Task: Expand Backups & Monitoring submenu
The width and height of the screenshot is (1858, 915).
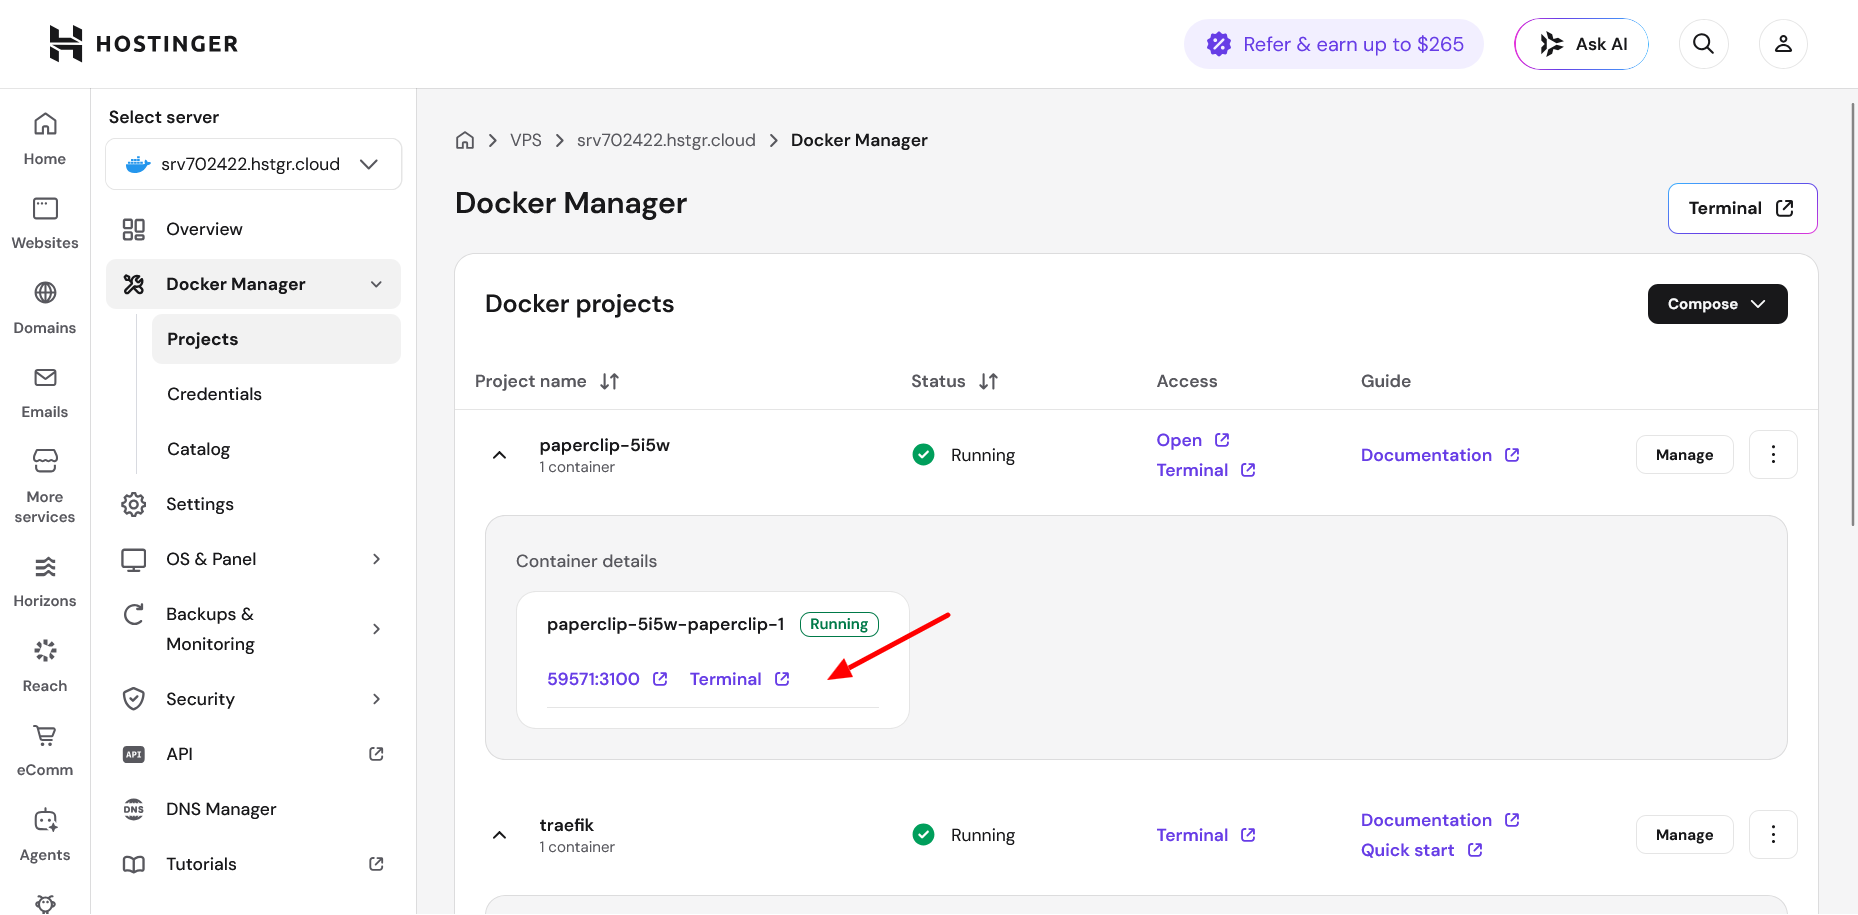Action: [x=376, y=629]
